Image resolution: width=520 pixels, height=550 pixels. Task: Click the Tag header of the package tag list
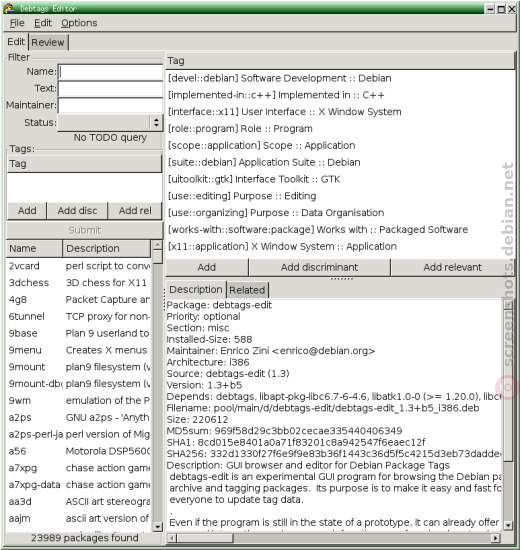point(340,61)
